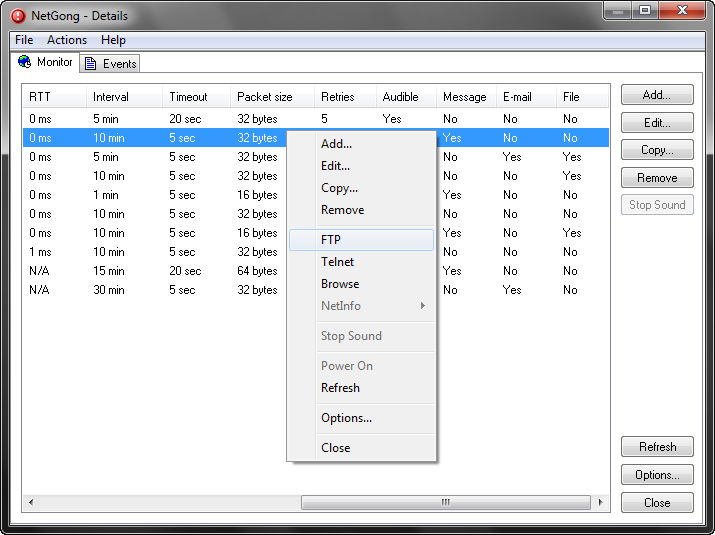
Task: Click Refresh in the context menu
Action: (340, 388)
